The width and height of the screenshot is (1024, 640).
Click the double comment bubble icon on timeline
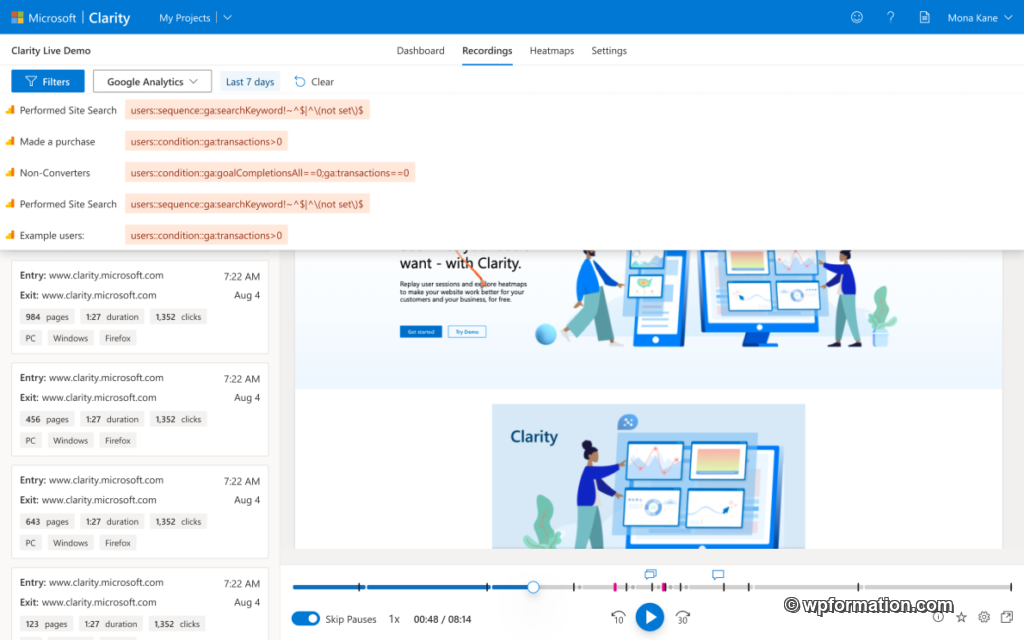click(650, 574)
